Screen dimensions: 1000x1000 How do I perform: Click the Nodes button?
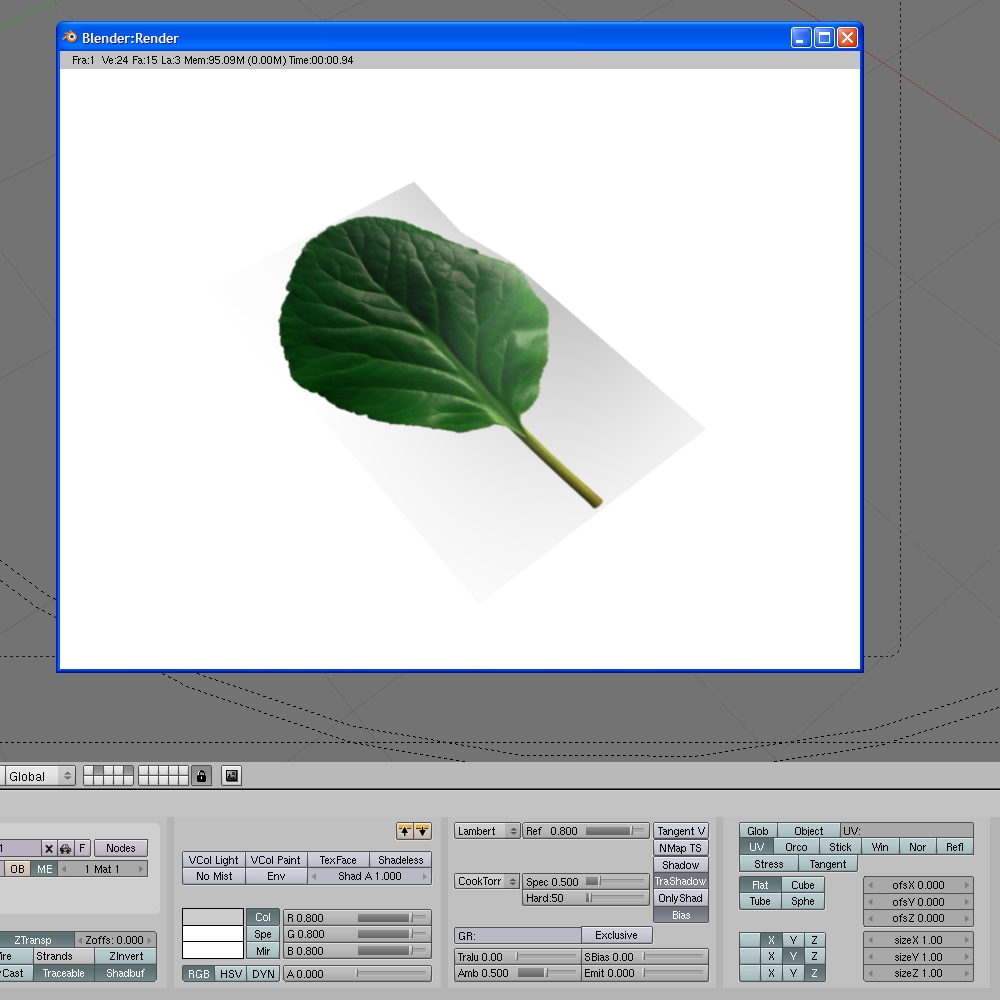pos(120,848)
